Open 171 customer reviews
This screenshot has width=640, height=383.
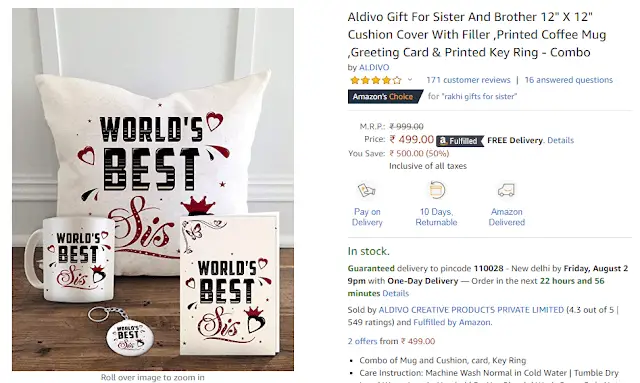tap(468, 80)
